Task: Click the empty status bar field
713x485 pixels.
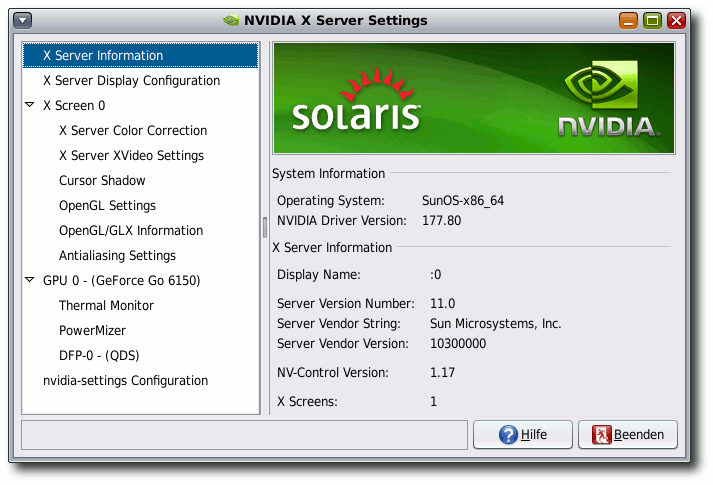Action: [244, 435]
